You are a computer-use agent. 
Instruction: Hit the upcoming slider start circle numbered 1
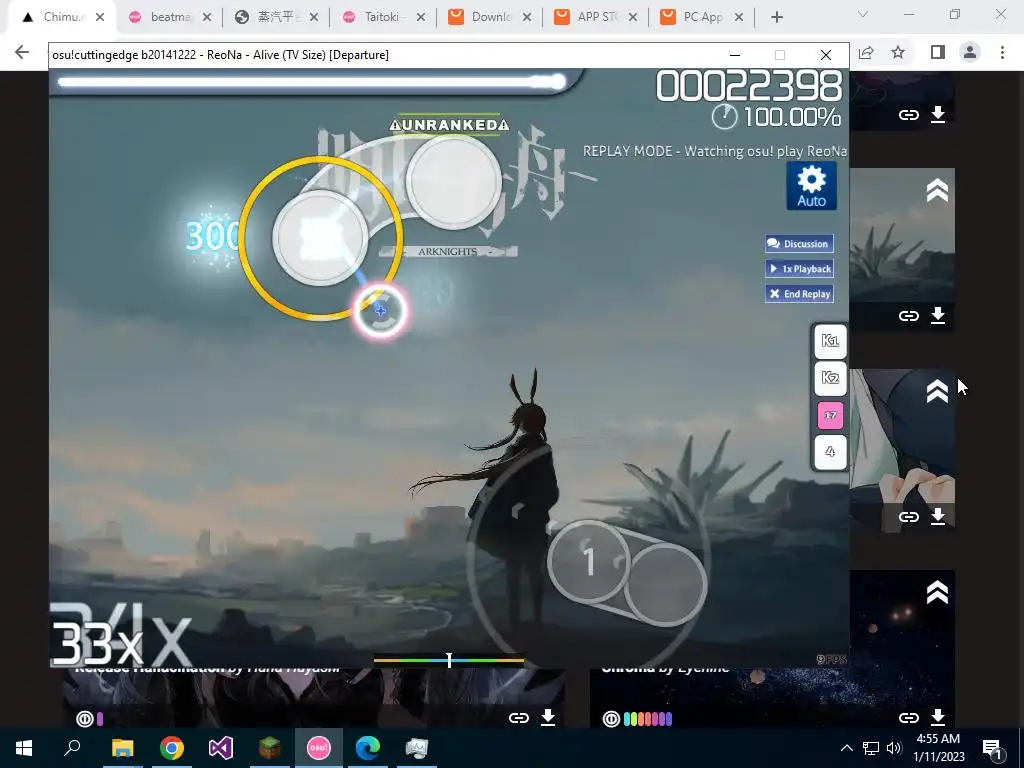tap(589, 561)
